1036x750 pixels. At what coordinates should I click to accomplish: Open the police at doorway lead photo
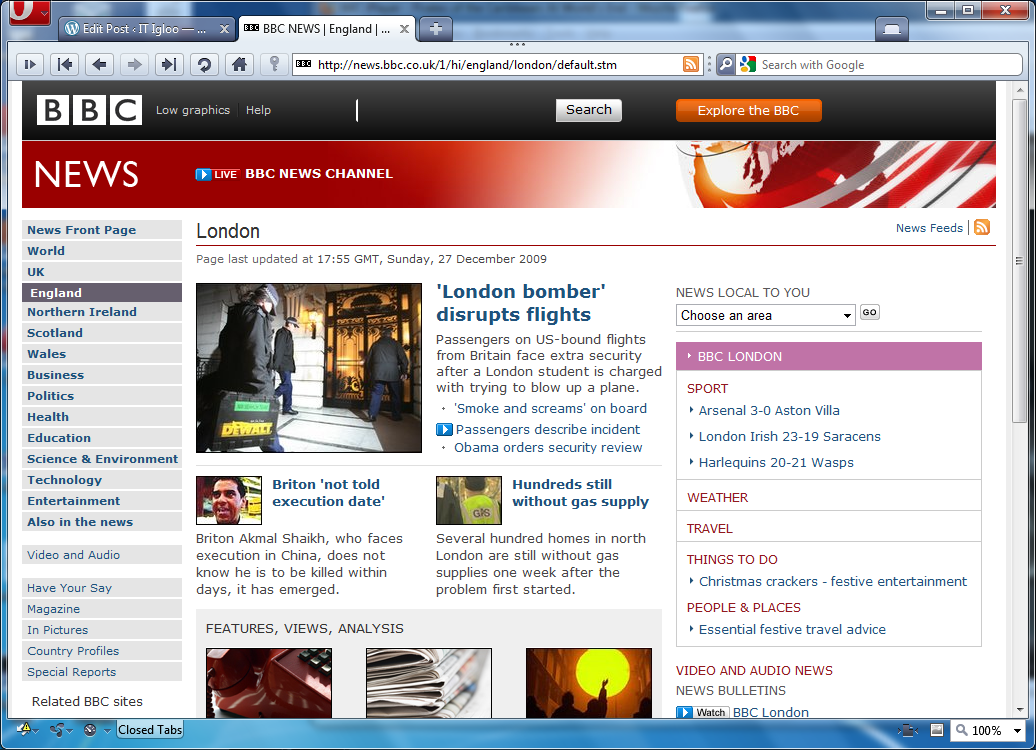tap(309, 368)
